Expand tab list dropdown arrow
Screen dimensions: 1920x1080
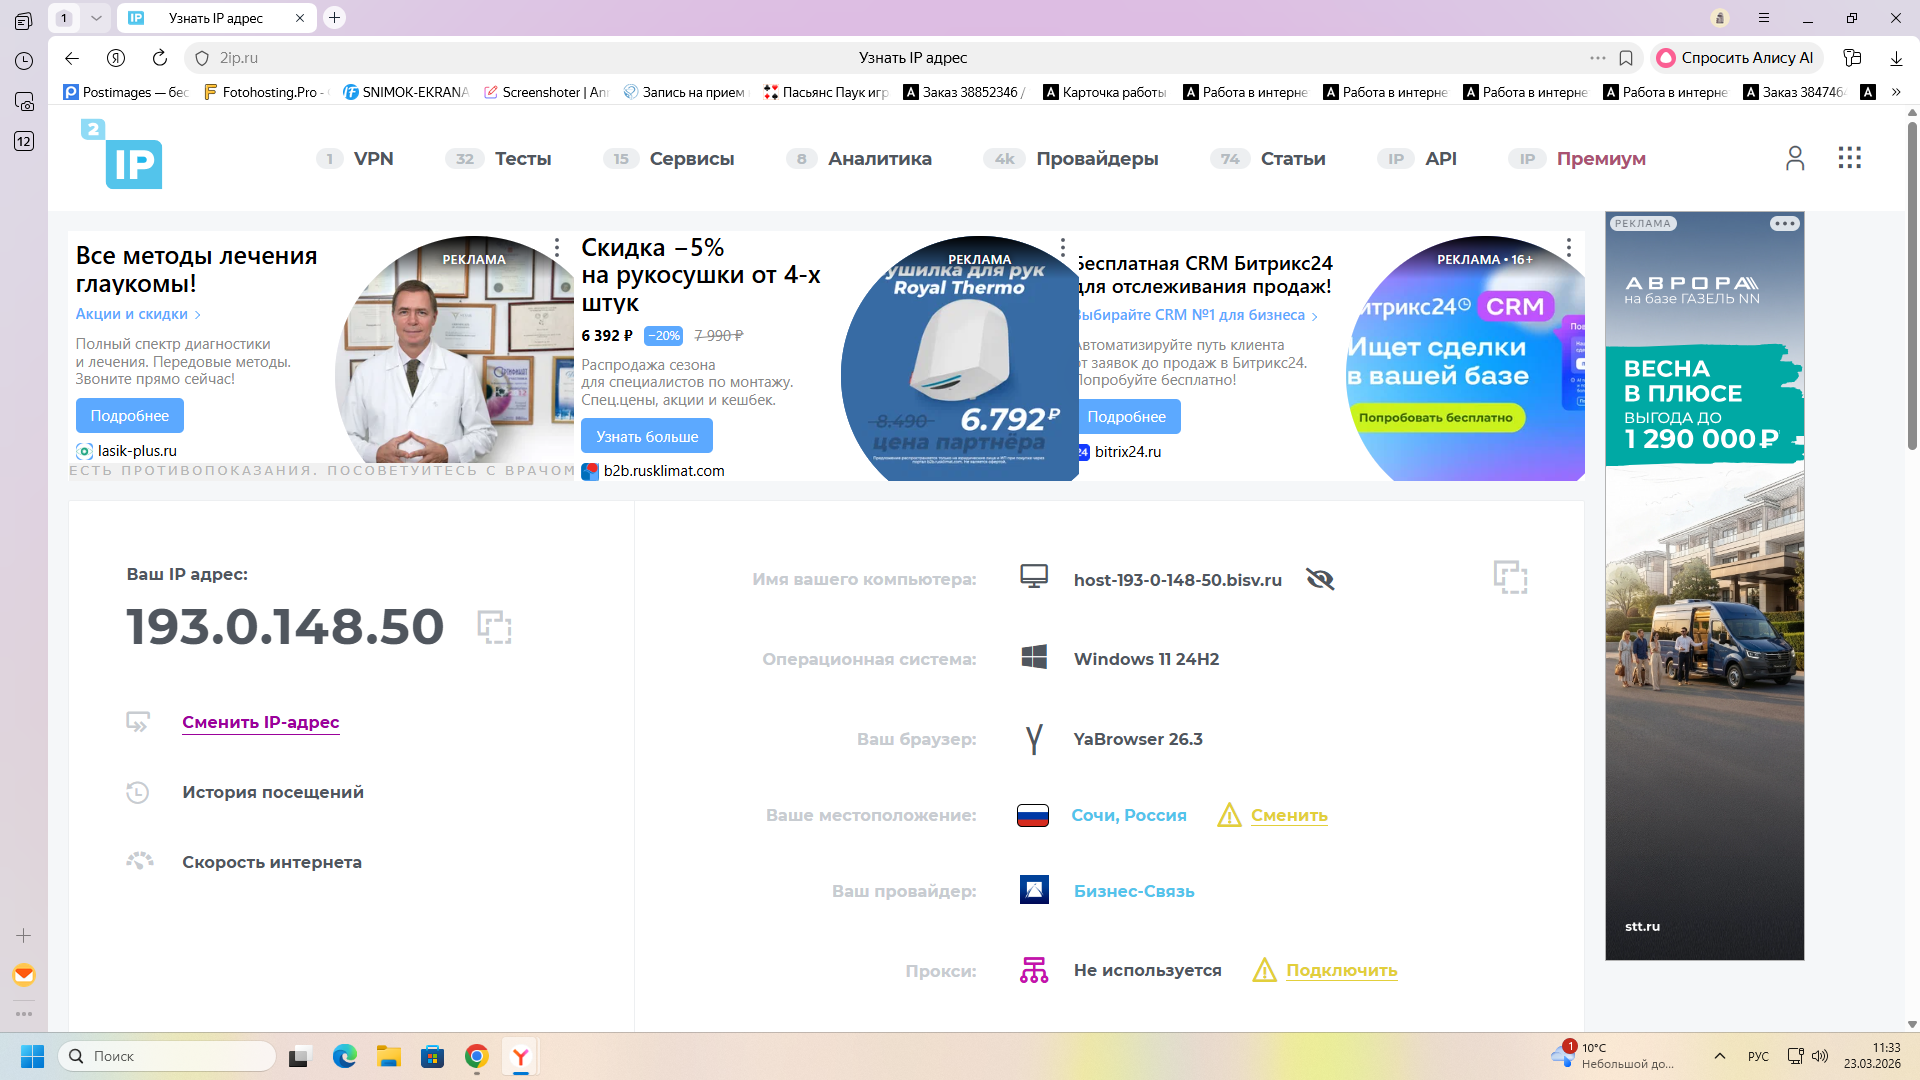(x=96, y=18)
